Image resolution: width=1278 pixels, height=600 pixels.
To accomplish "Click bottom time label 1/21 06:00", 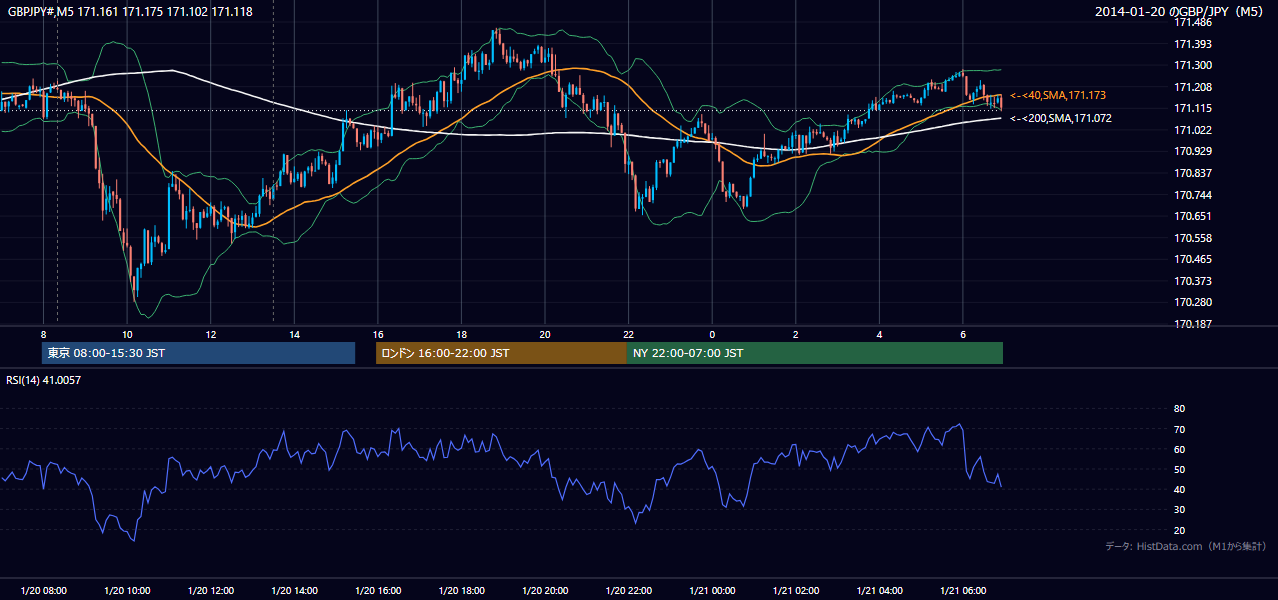I will (963, 591).
